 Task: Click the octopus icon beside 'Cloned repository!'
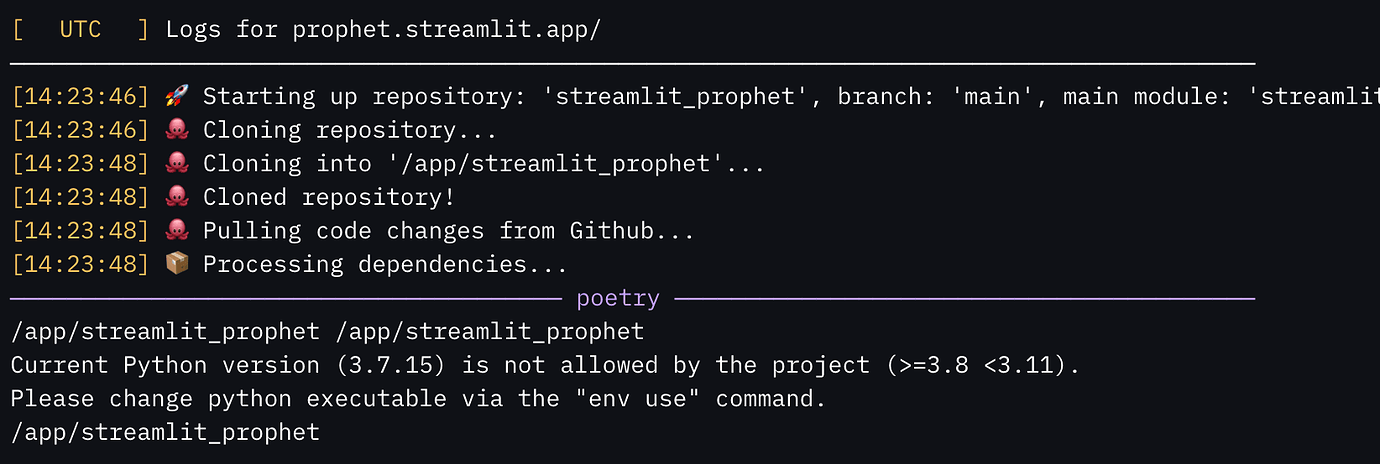click(x=176, y=197)
